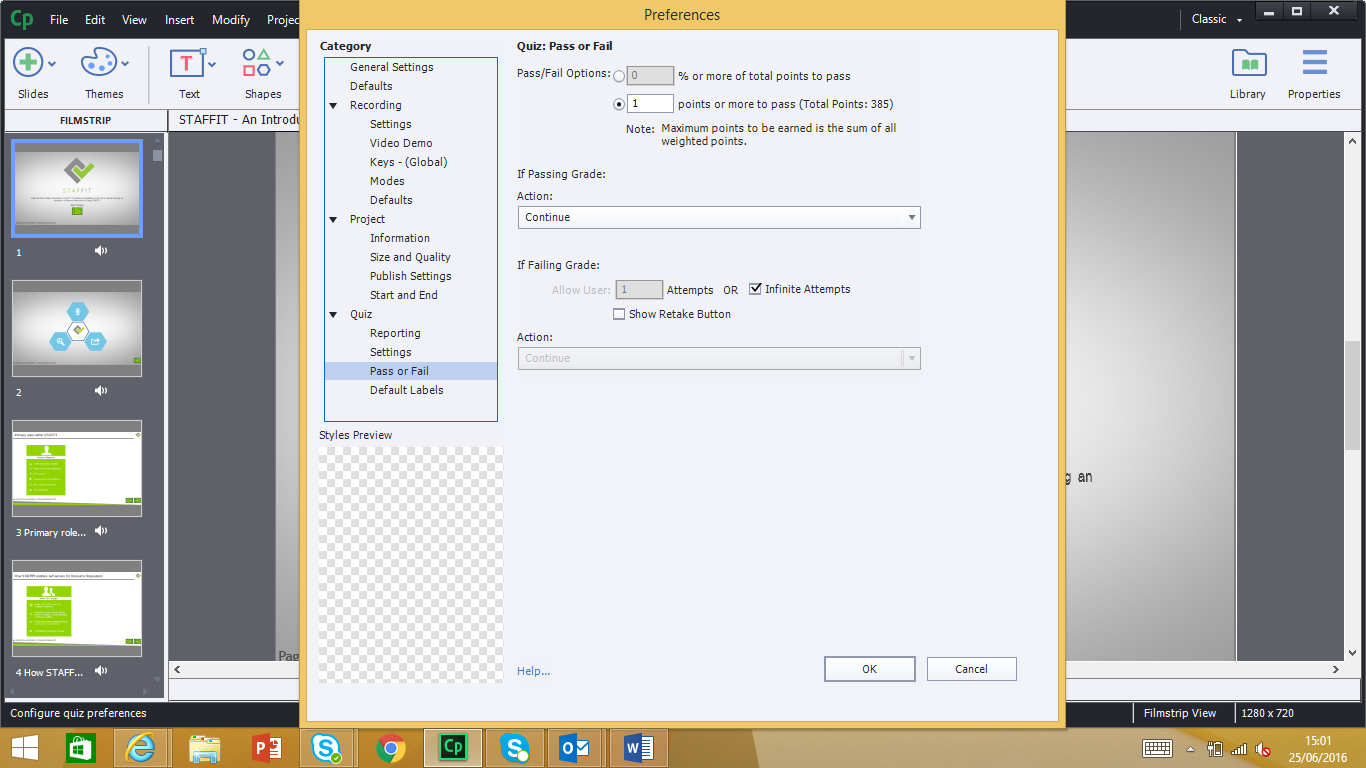
Task: Open the Classic workspace dropdown
Action: click(1218, 19)
